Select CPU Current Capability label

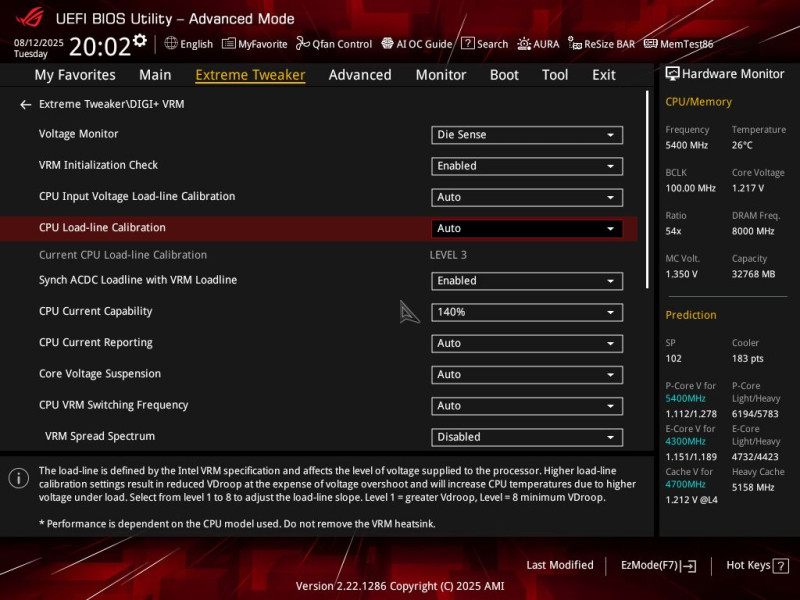(x=95, y=311)
